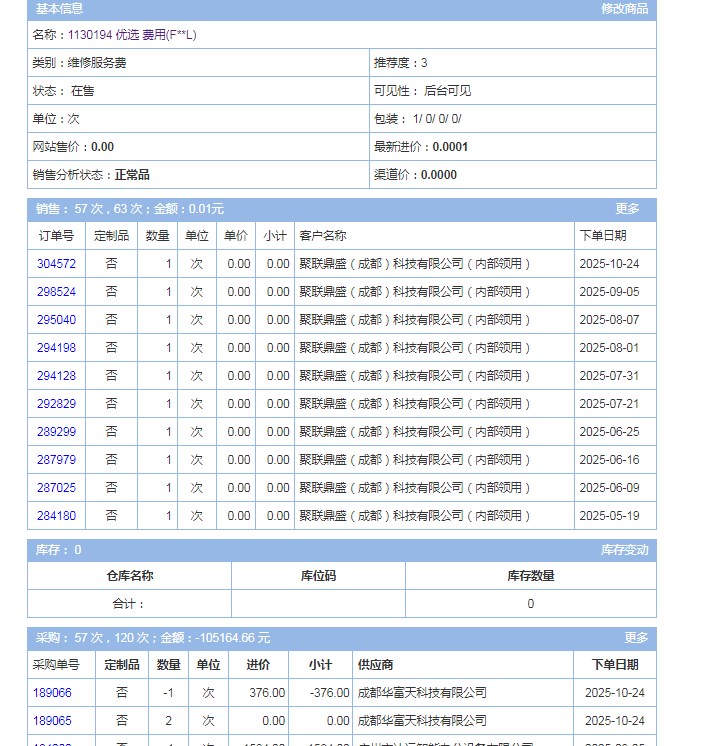Open purchase order 189066
The image size is (705, 746).
pos(52,692)
